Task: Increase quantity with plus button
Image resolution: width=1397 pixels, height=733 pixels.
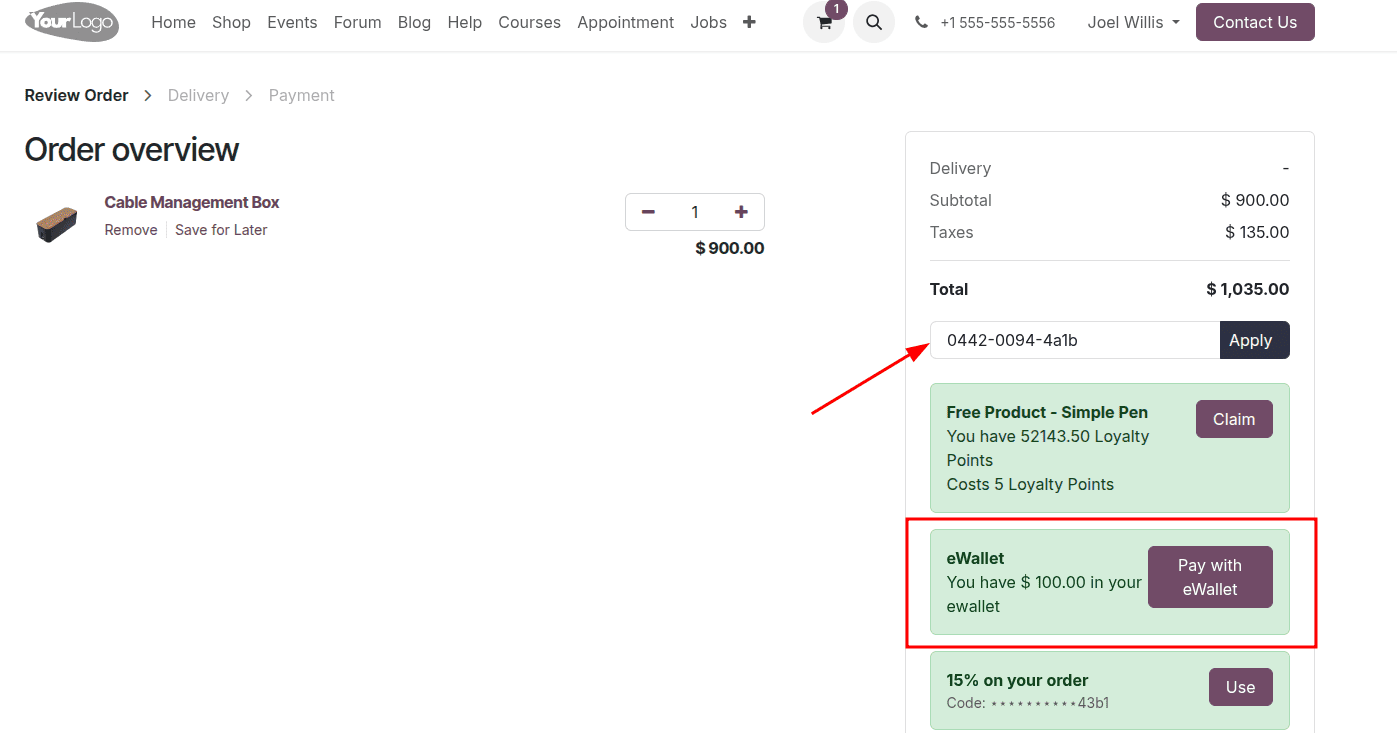Action: pyautogui.click(x=741, y=212)
